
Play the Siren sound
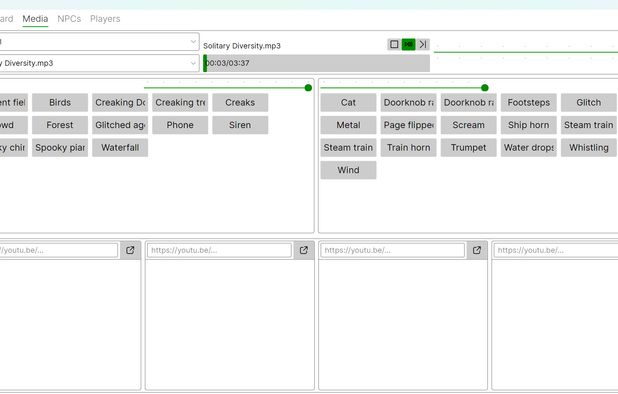[x=240, y=125]
